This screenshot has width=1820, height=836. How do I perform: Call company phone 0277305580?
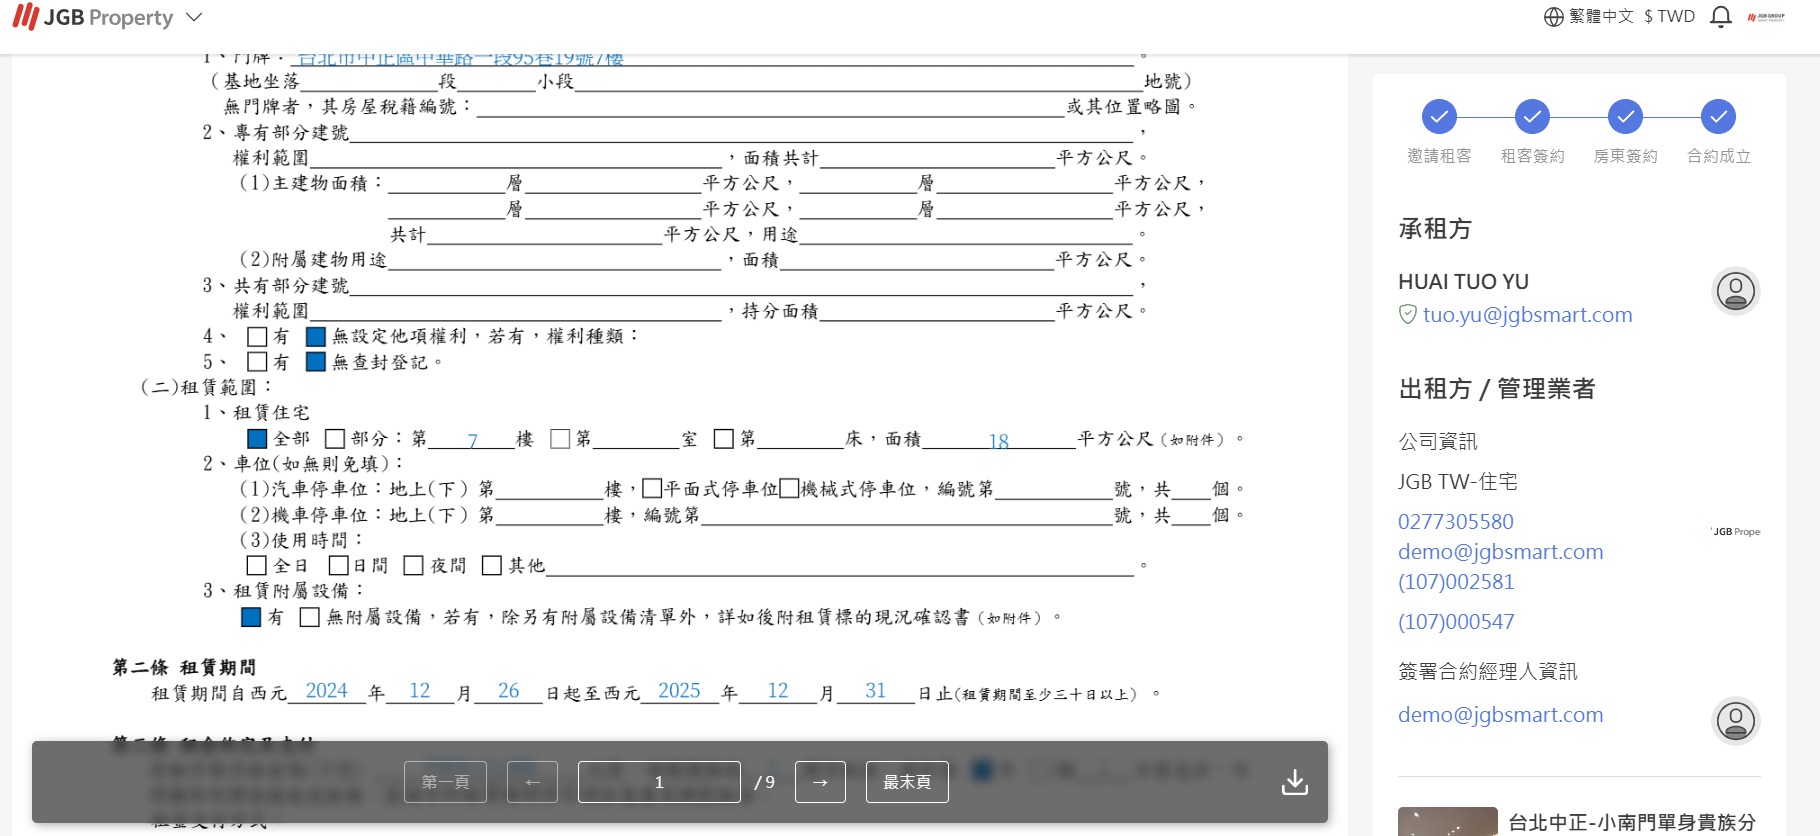(x=1455, y=522)
